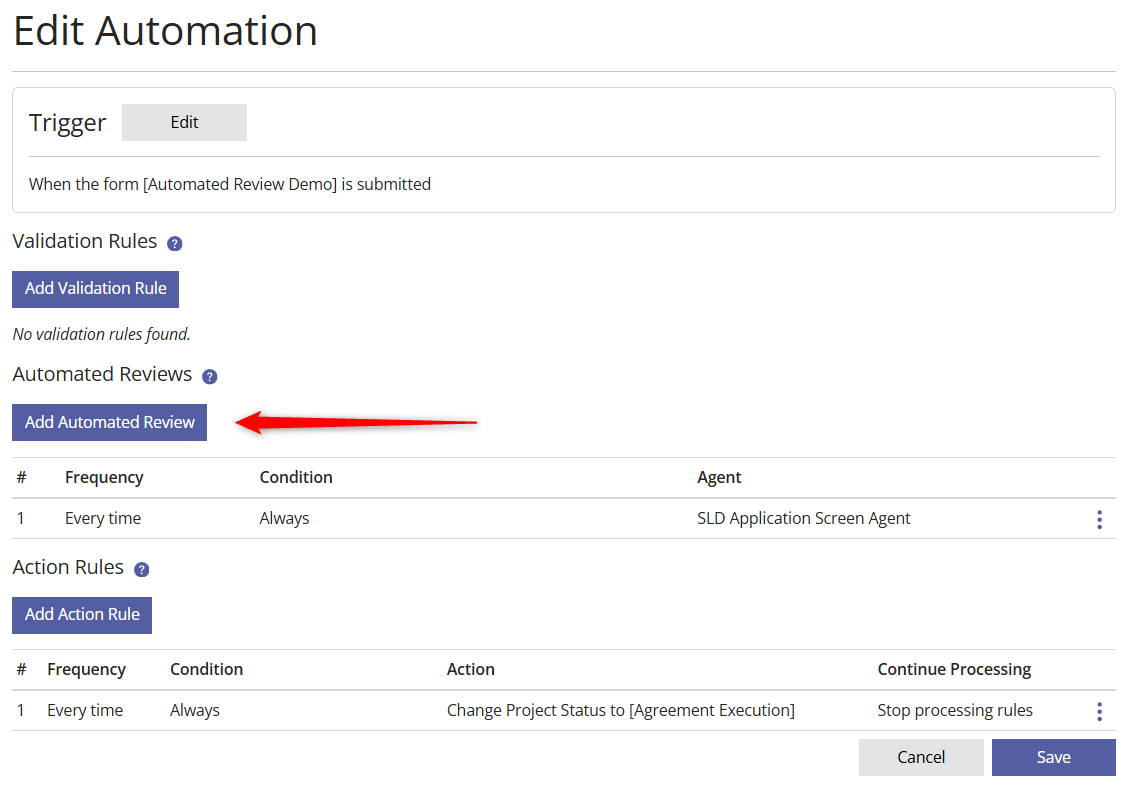Open kebab menu for SLD Application Screen Agent row

click(1099, 519)
